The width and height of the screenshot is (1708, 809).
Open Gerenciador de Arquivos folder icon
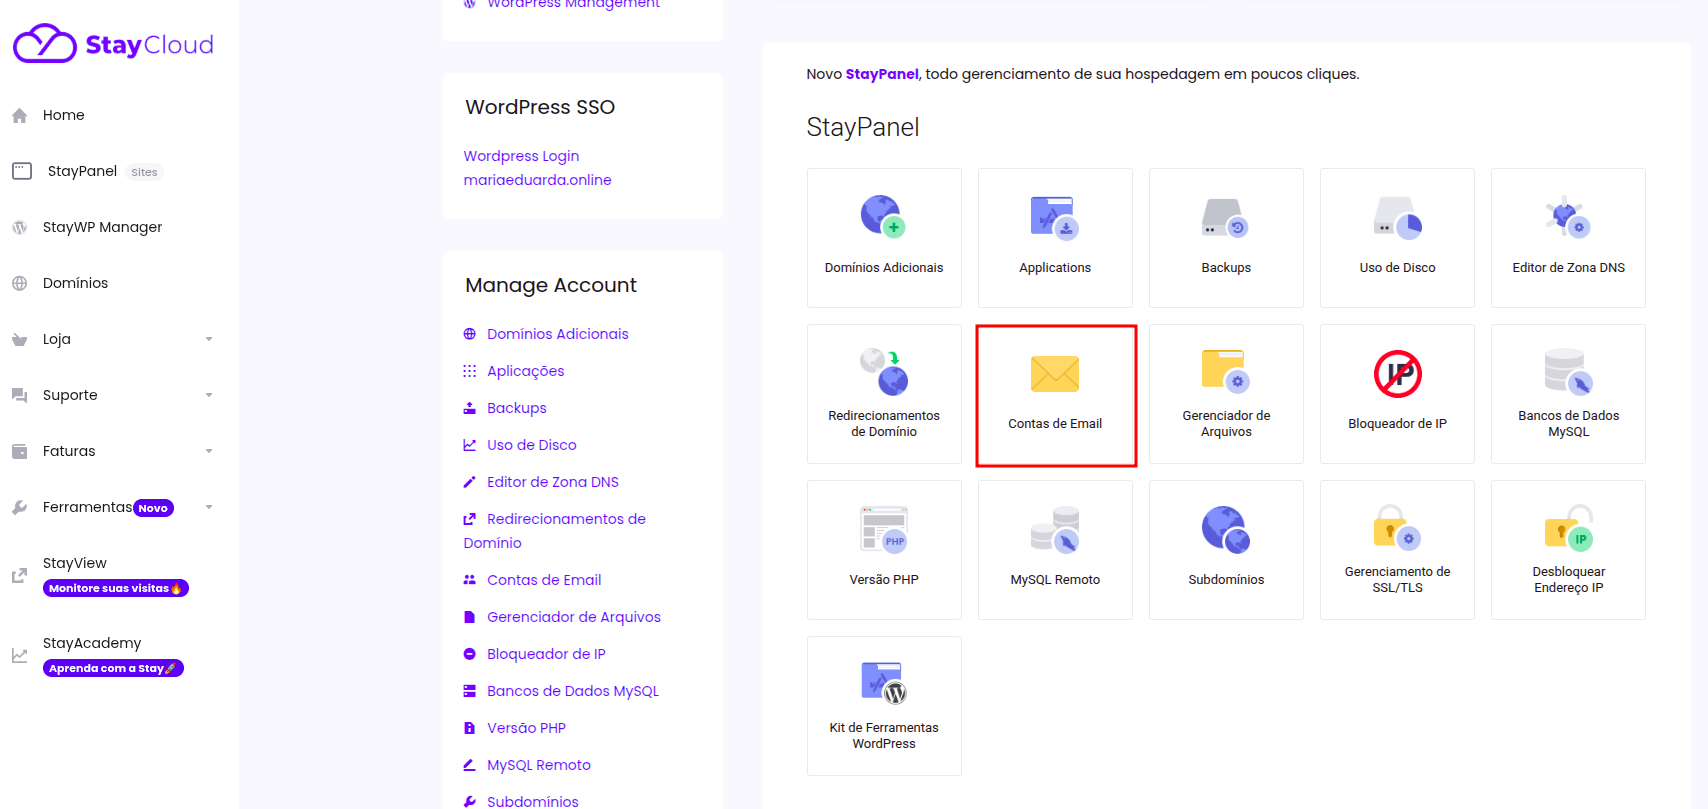(x=1226, y=370)
